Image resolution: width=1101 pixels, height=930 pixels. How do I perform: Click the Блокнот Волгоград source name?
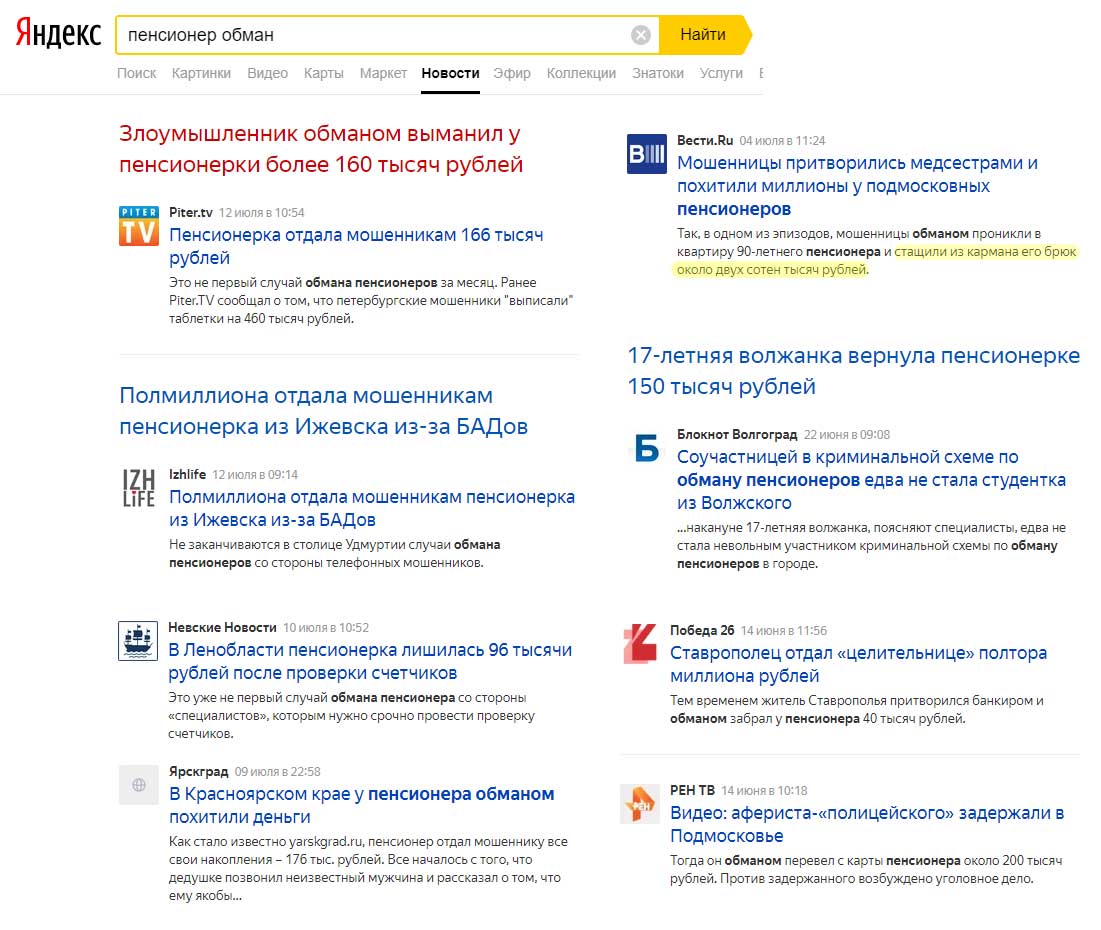737,434
